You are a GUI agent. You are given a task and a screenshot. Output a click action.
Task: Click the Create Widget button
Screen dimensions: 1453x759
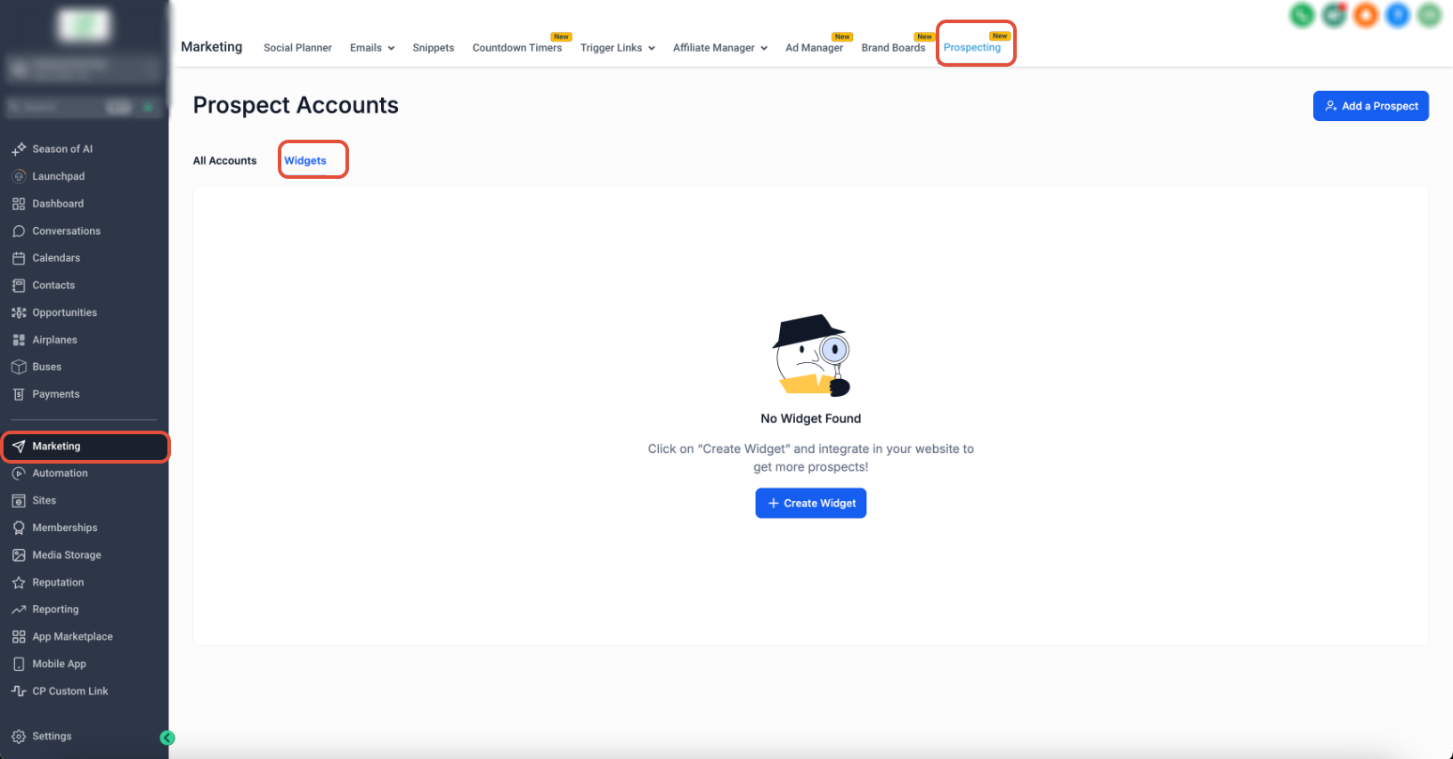[811, 503]
